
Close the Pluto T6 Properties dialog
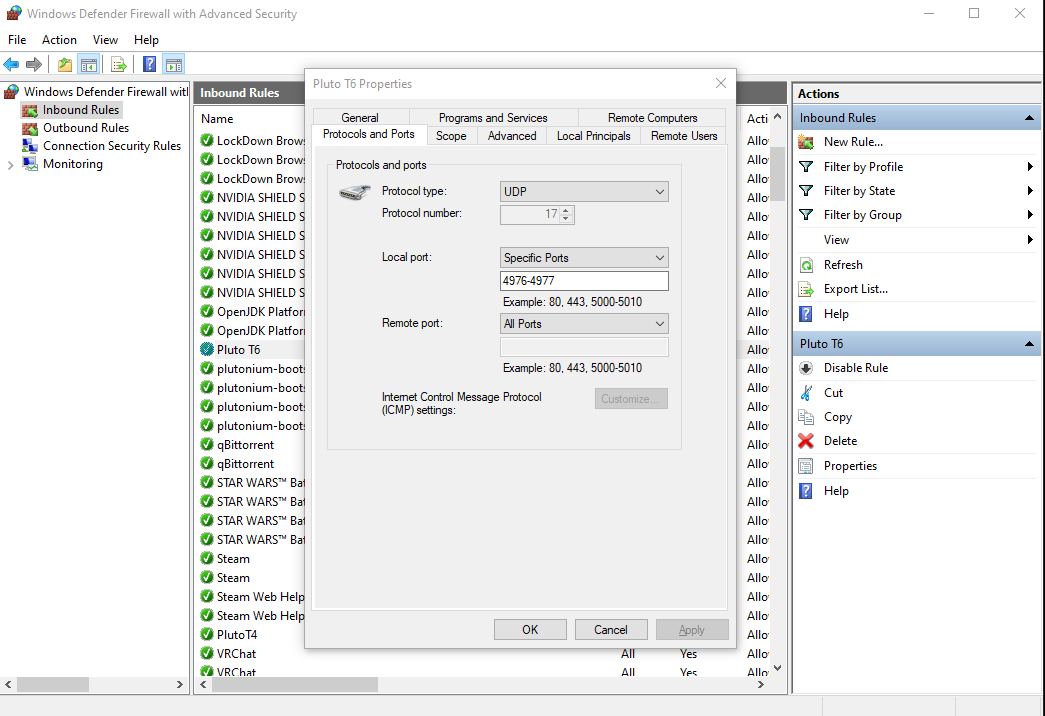coord(721,83)
